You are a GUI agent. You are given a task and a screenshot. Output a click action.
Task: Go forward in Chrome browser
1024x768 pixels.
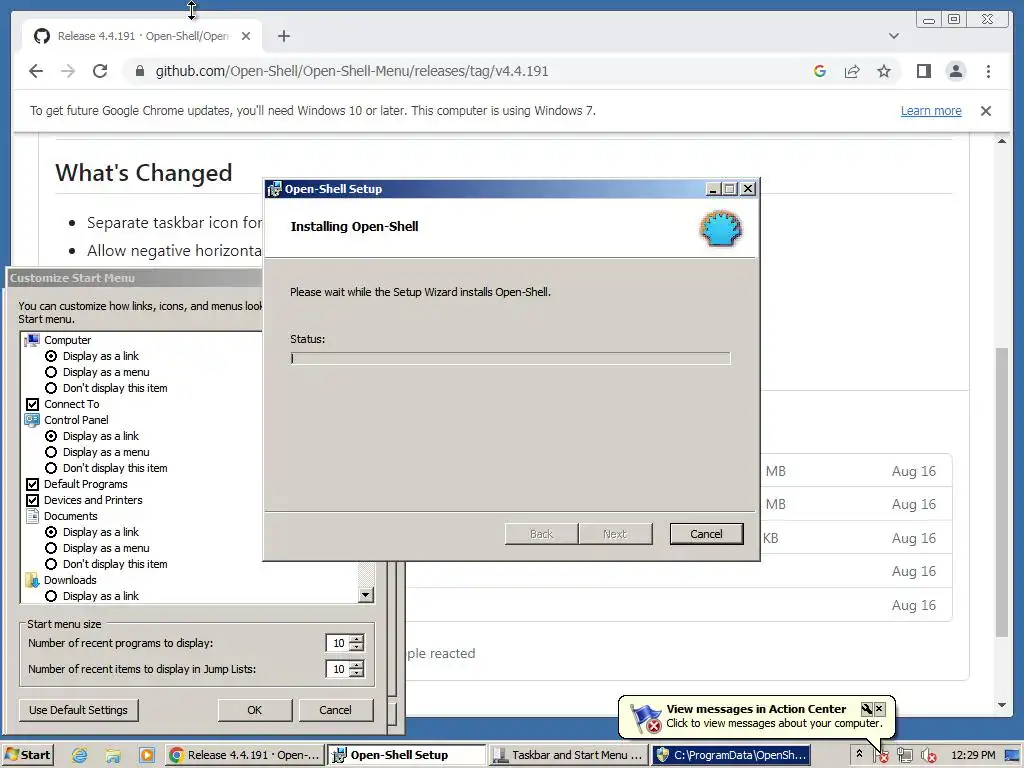click(x=68, y=71)
